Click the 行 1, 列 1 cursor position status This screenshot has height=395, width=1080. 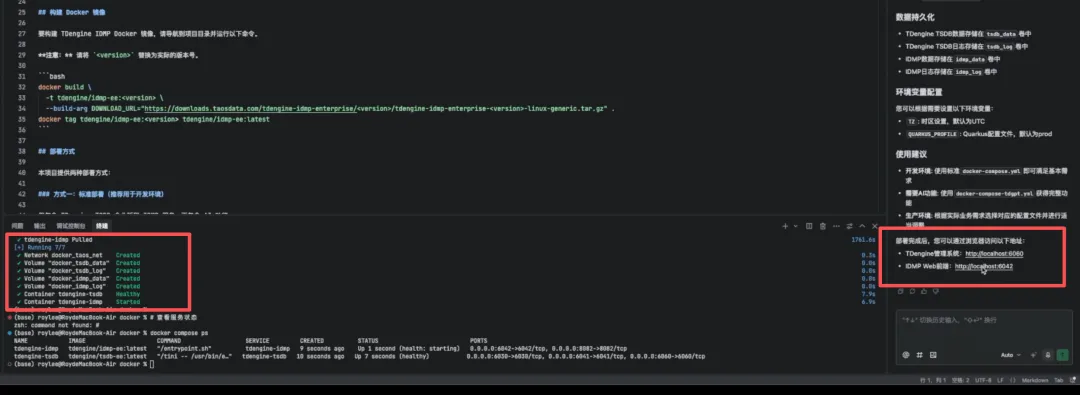pos(933,380)
